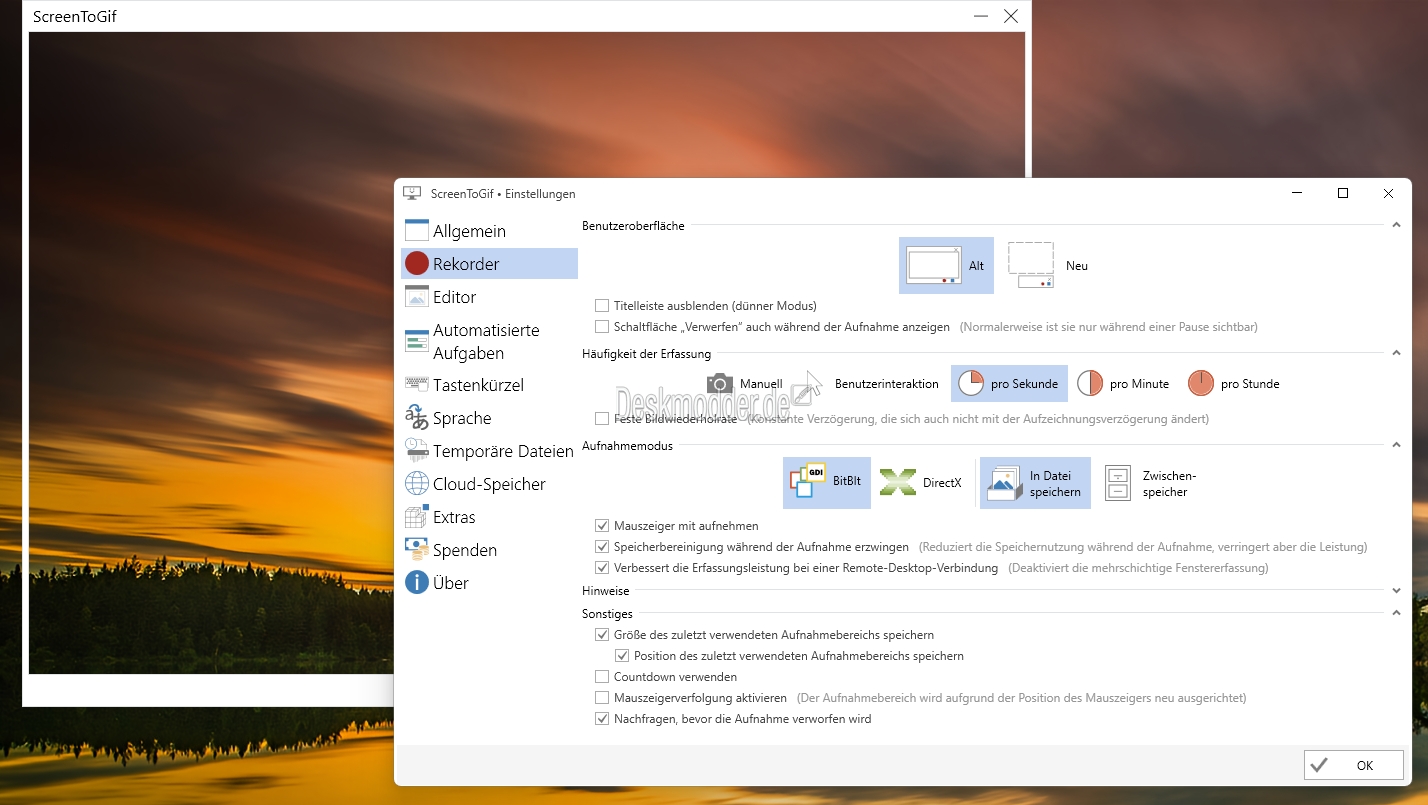Expand the Hinweise section chevron
Viewport: 1428px width, 805px height.
click(1396, 592)
